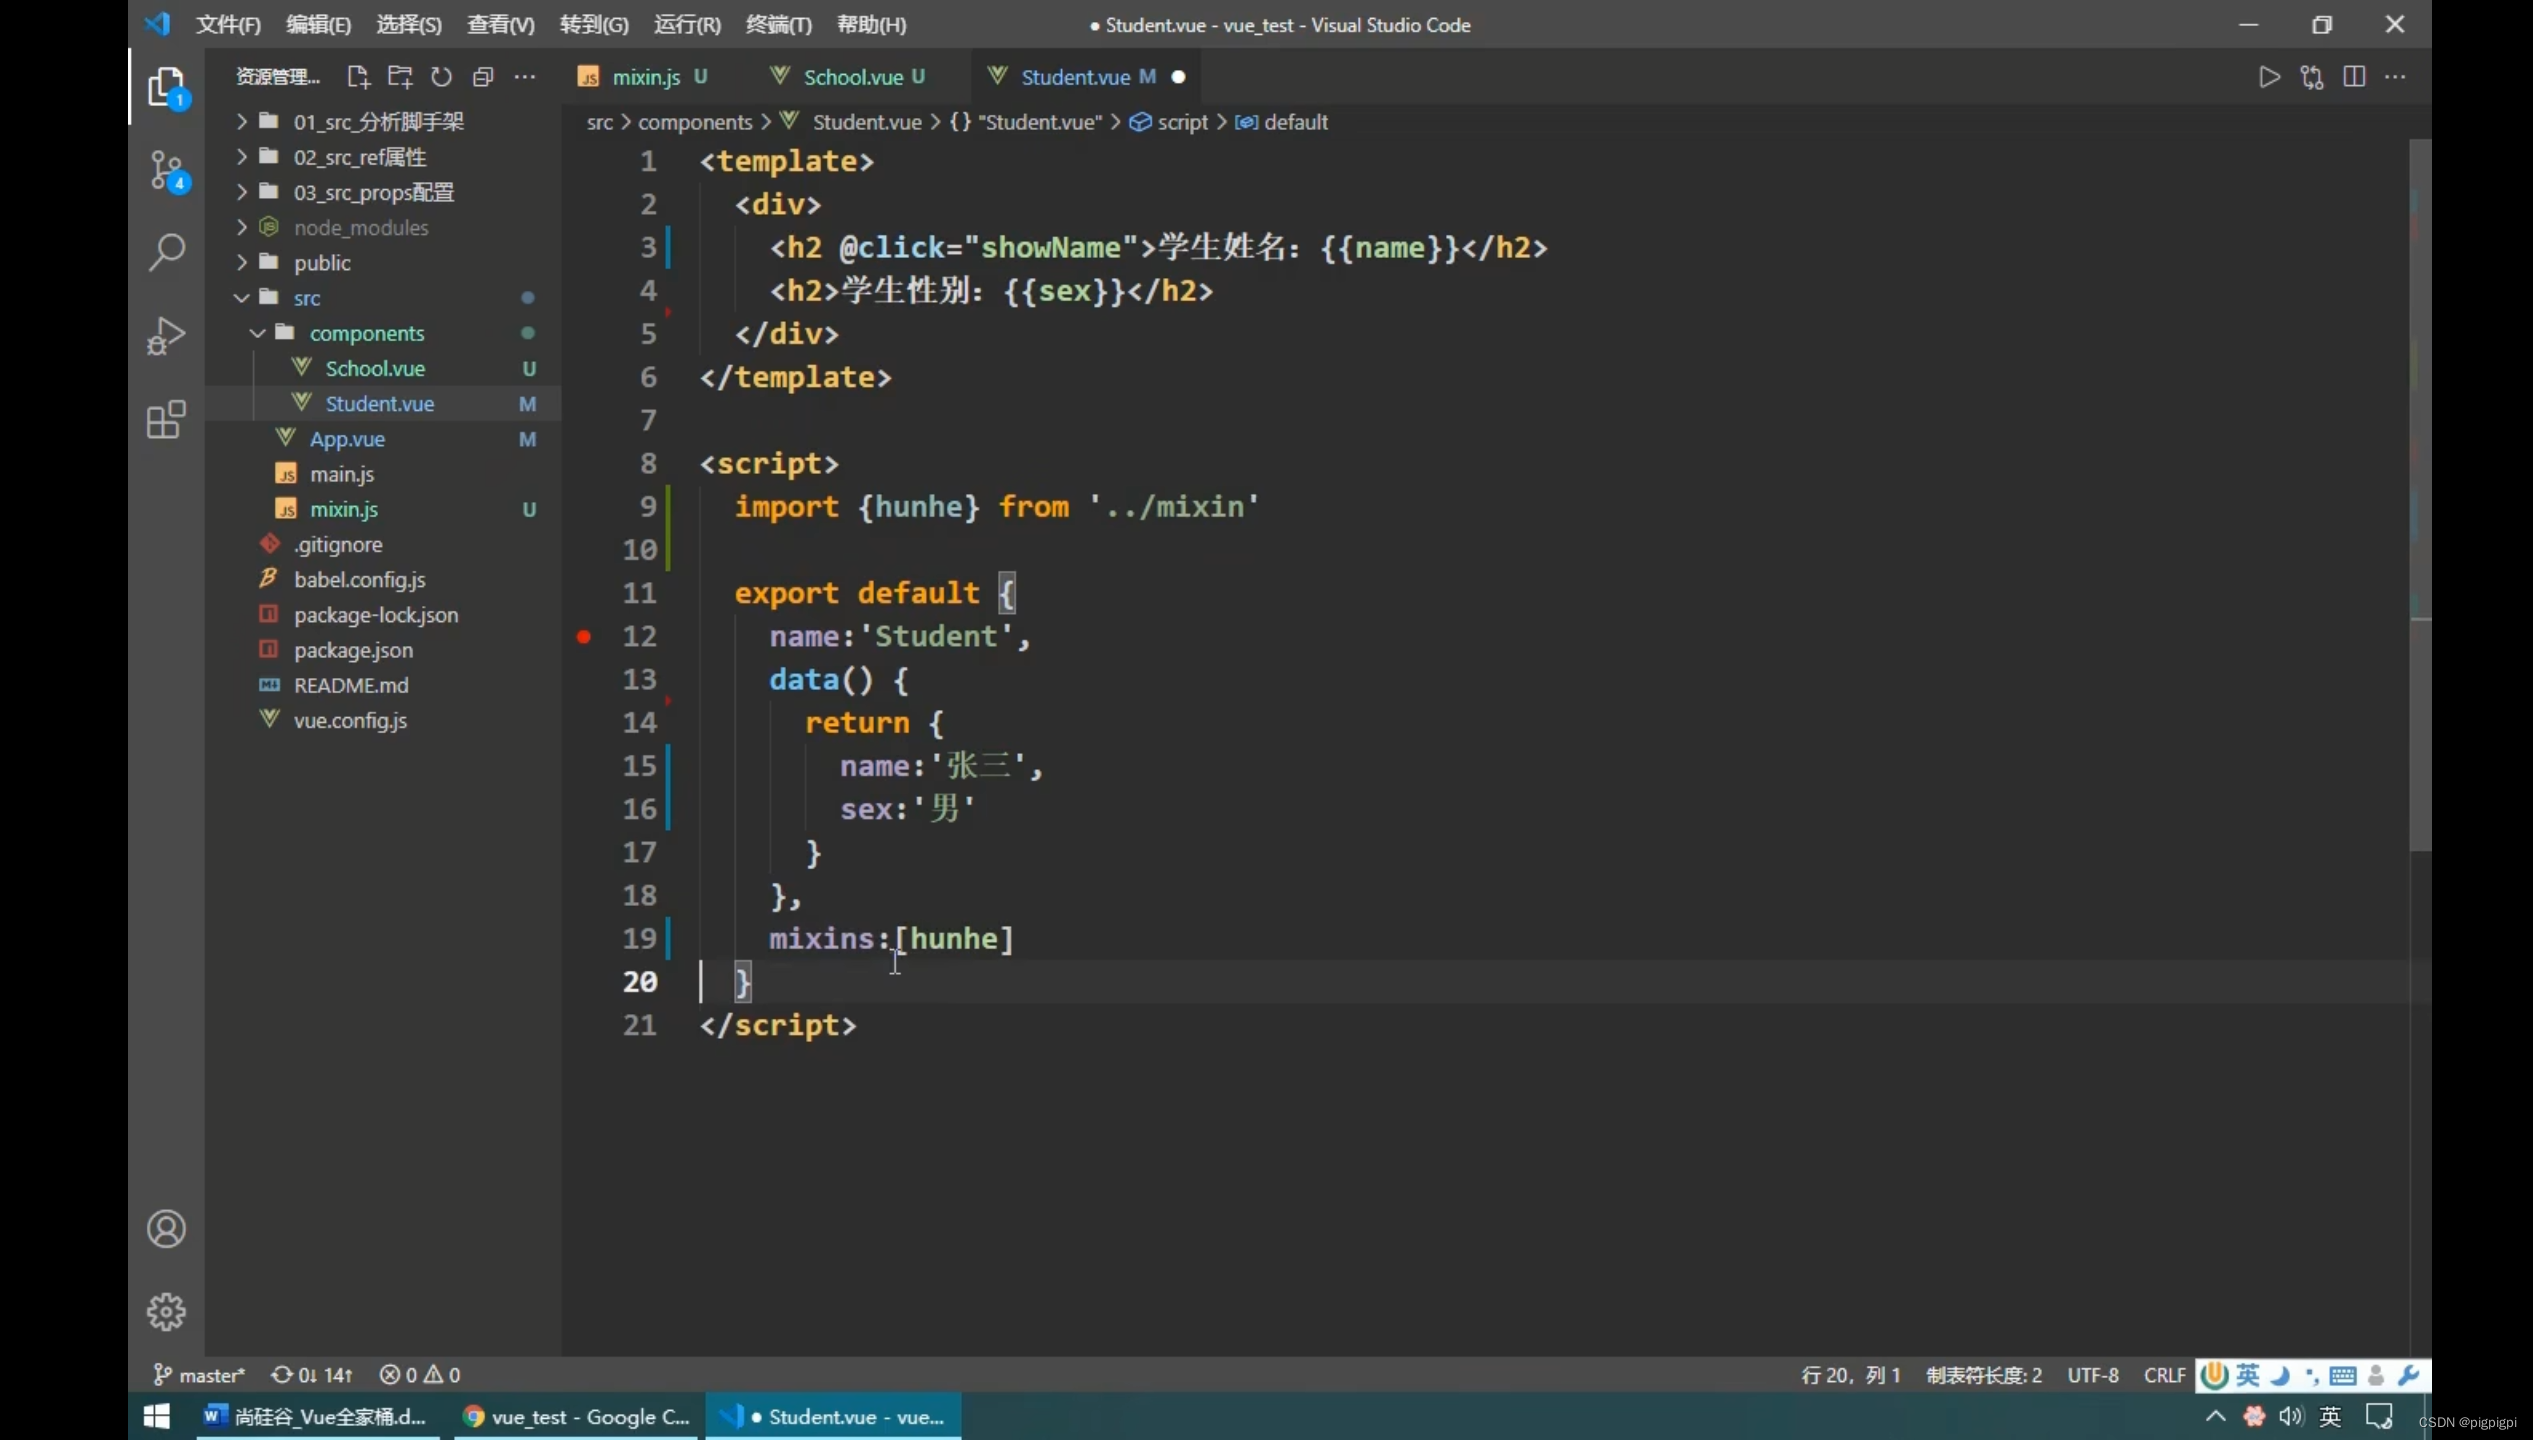Open the 转到(G) menu

click(x=594, y=24)
